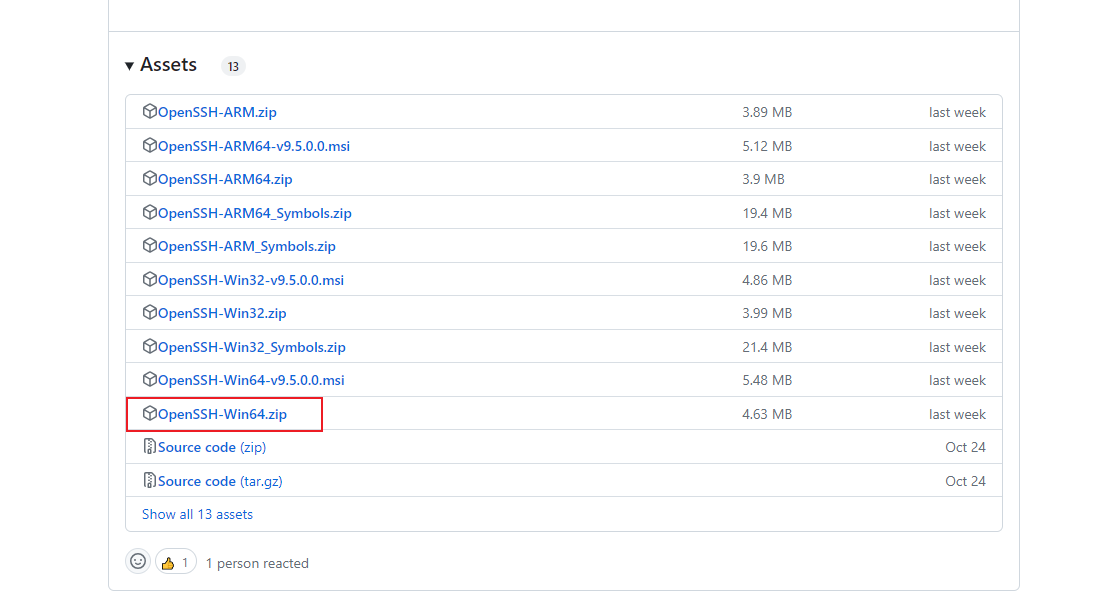This screenshot has height=610, width=1115.
Task: Click the package icon beside OpenSSH-Win64-v9.5.0.0.msi
Action: (149, 379)
